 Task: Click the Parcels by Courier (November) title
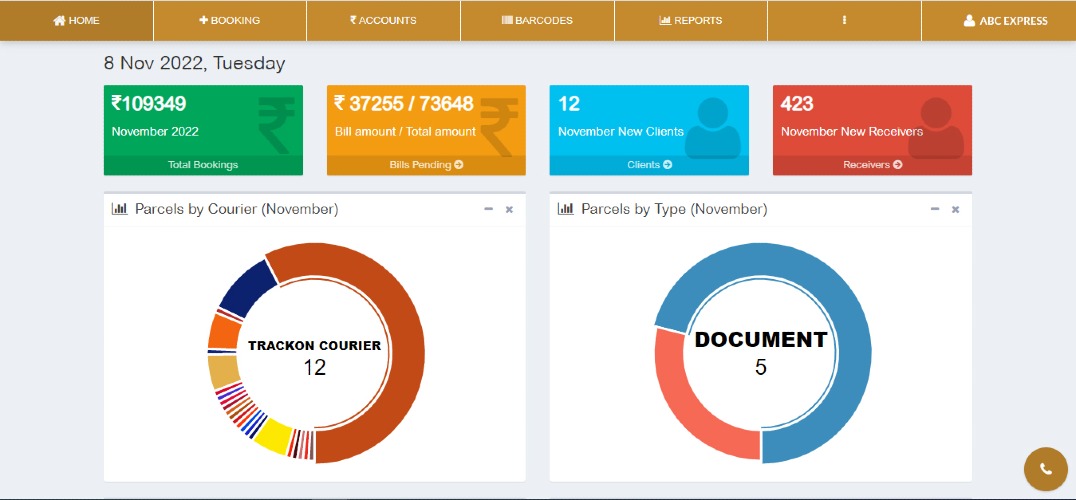pyautogui.click(x=237, y=209)
